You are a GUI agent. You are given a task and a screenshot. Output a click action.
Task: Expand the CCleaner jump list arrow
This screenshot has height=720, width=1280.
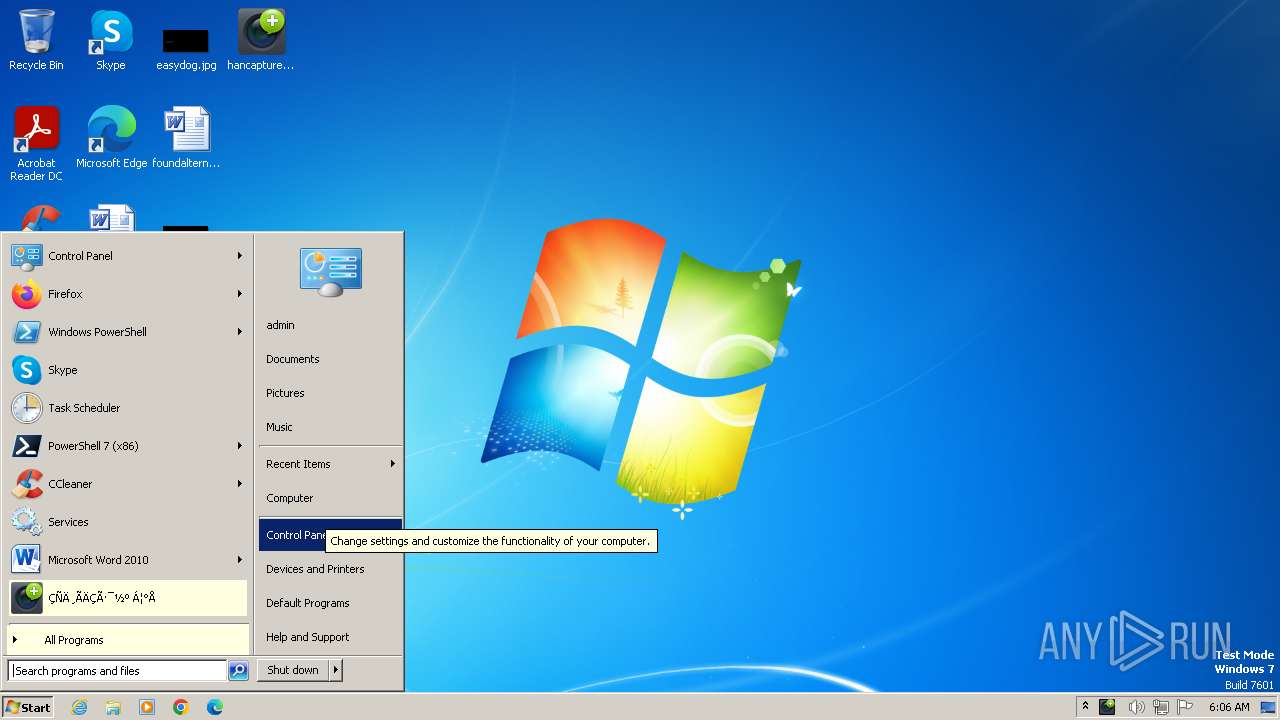tap(240, 484)
